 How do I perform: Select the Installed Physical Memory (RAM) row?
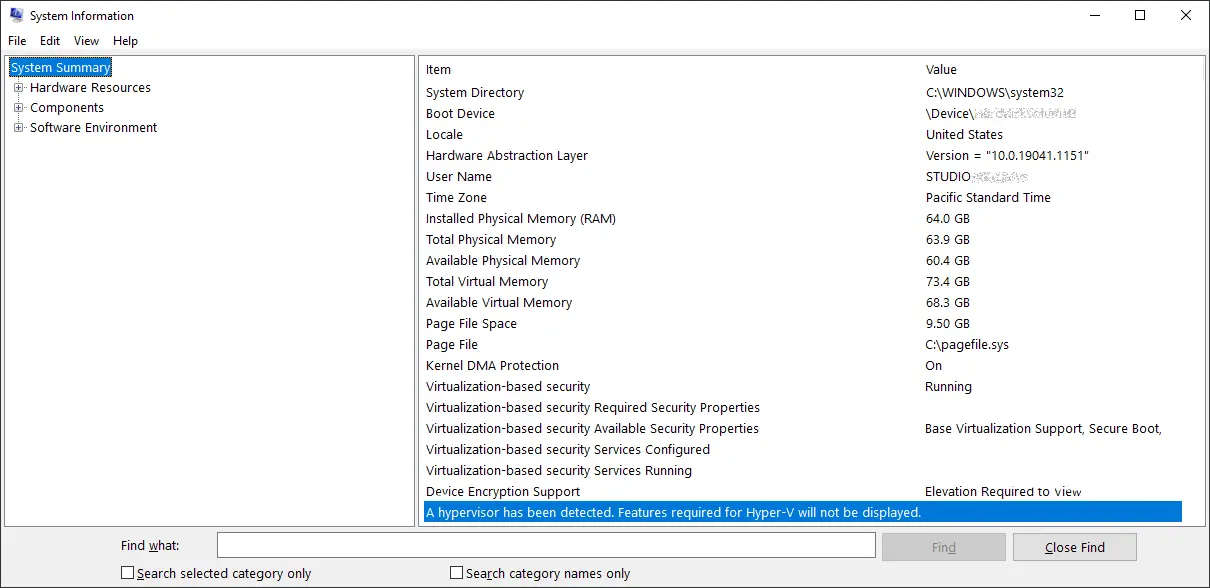801,219
